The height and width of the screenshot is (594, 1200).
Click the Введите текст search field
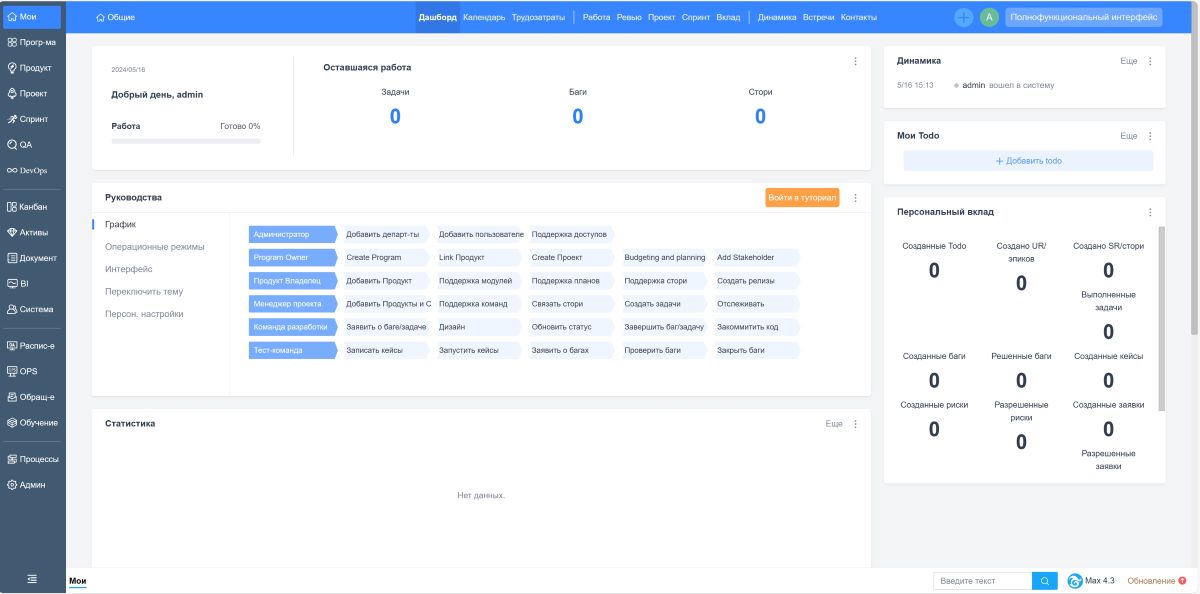tap(983, 581)
